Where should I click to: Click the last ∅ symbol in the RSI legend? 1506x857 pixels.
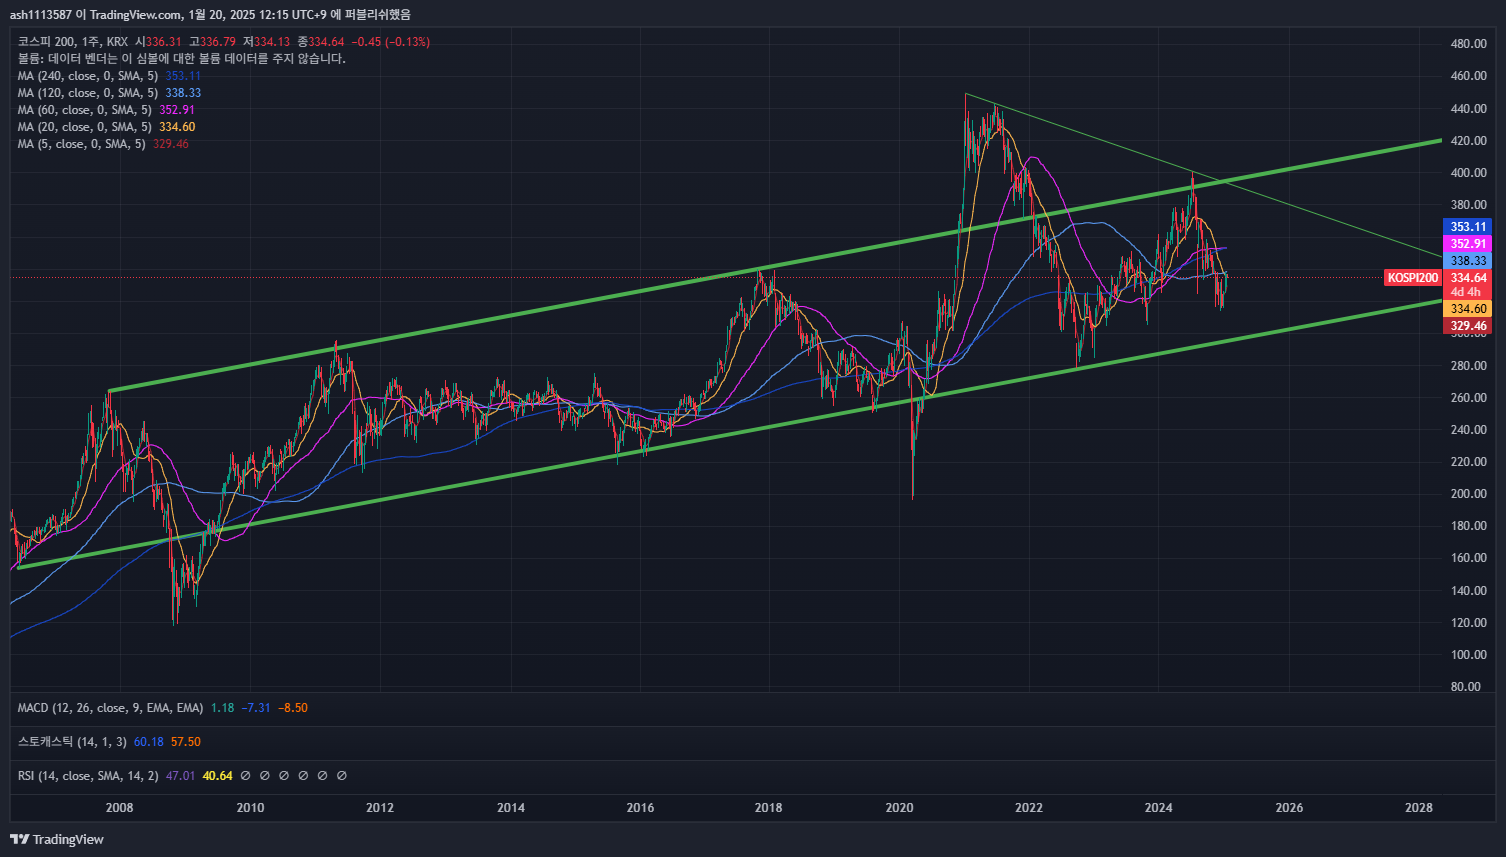342,776
